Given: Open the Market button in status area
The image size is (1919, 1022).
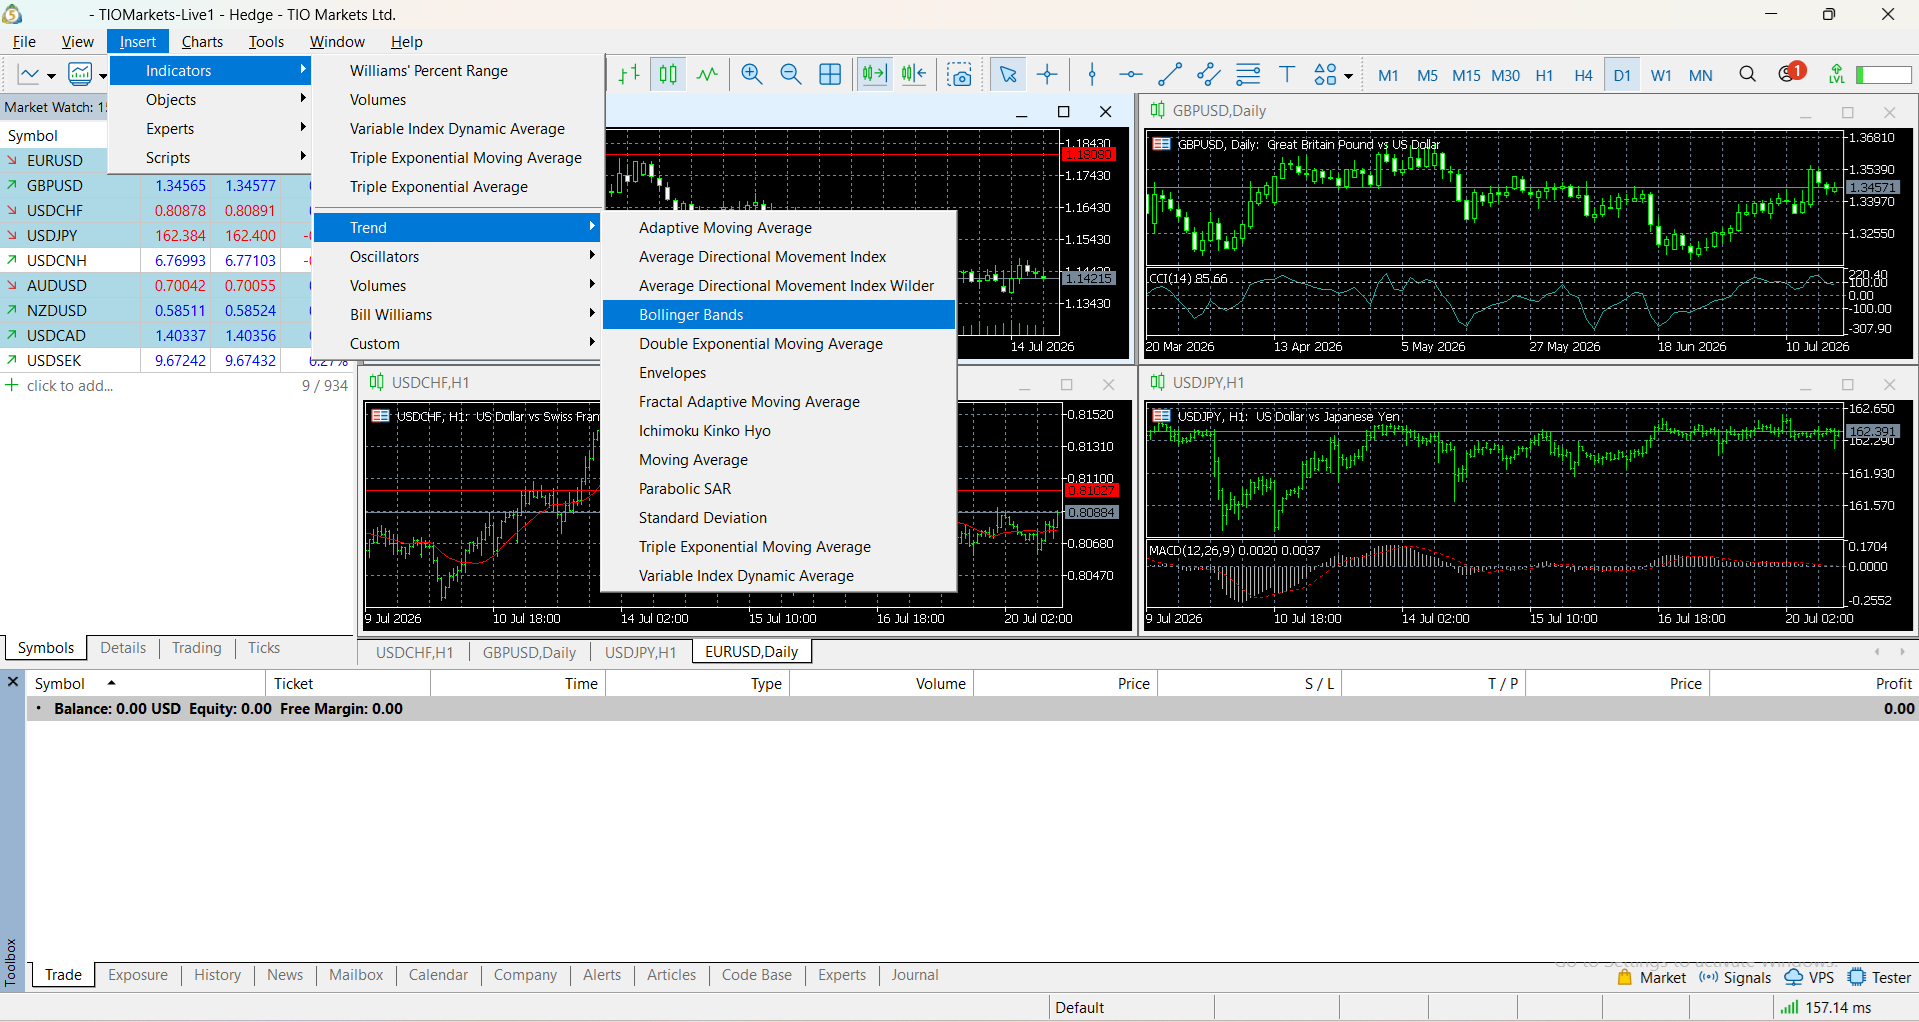Looking at the screenshot, I should tap(1652, 978).
